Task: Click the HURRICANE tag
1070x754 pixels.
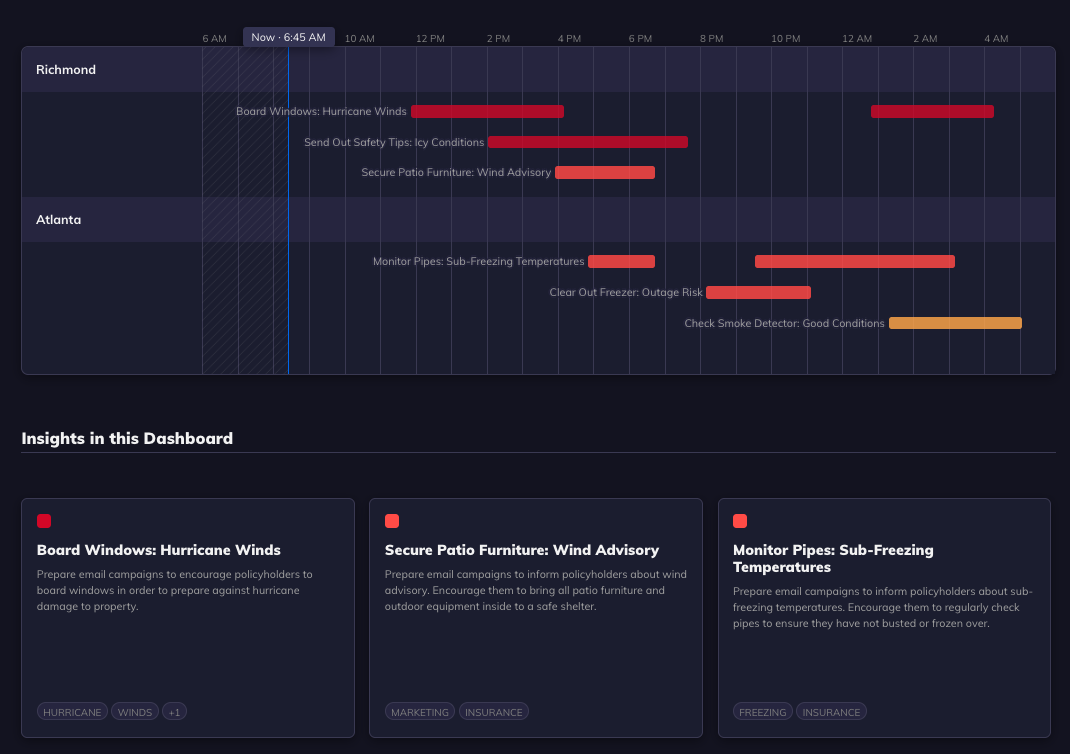Action: pyautogui.click(x=72, y=712)
